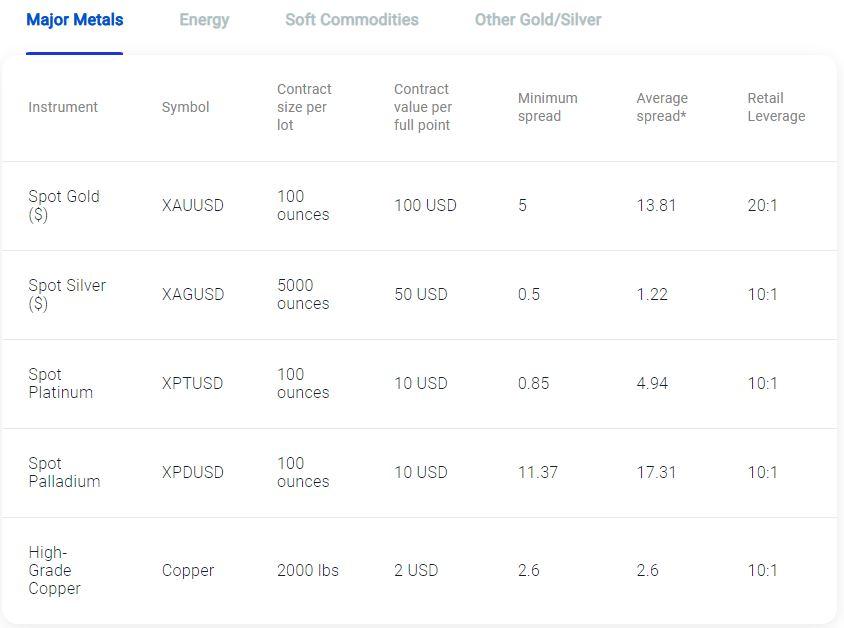Select the Spot Gold ($) instrument name

(x=64, y=206)
